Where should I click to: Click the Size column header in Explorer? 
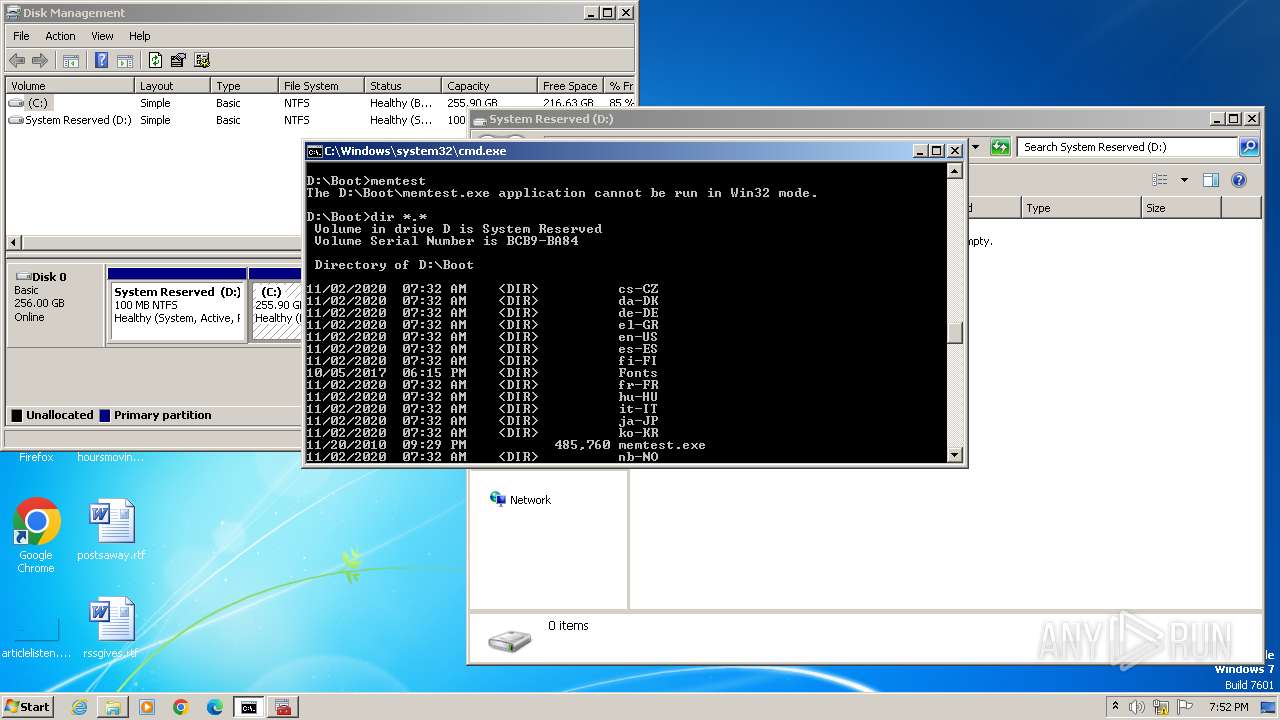point(1181,208)
